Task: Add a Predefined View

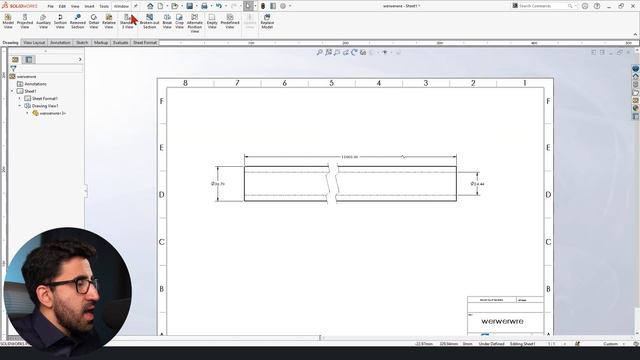Action: (230, 21)
